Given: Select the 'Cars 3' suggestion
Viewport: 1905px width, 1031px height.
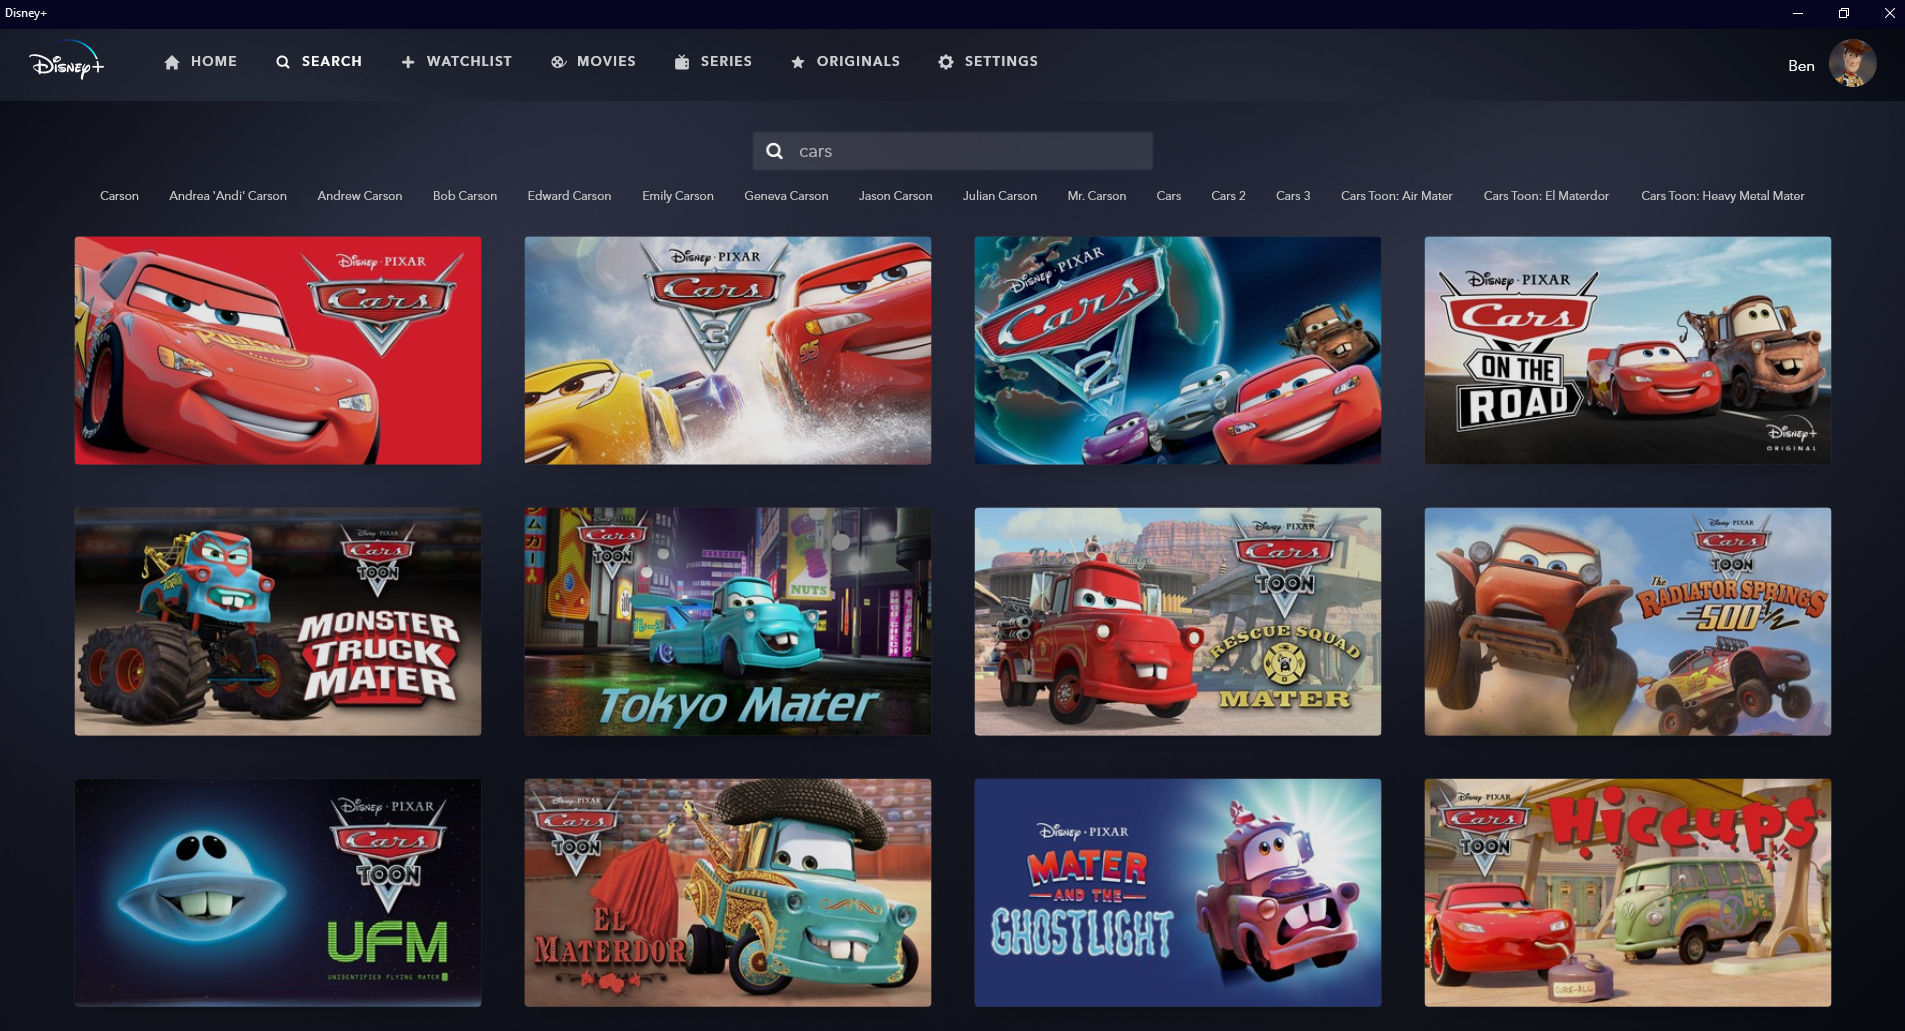Looking at the screenshot, I should [1293, 196].
